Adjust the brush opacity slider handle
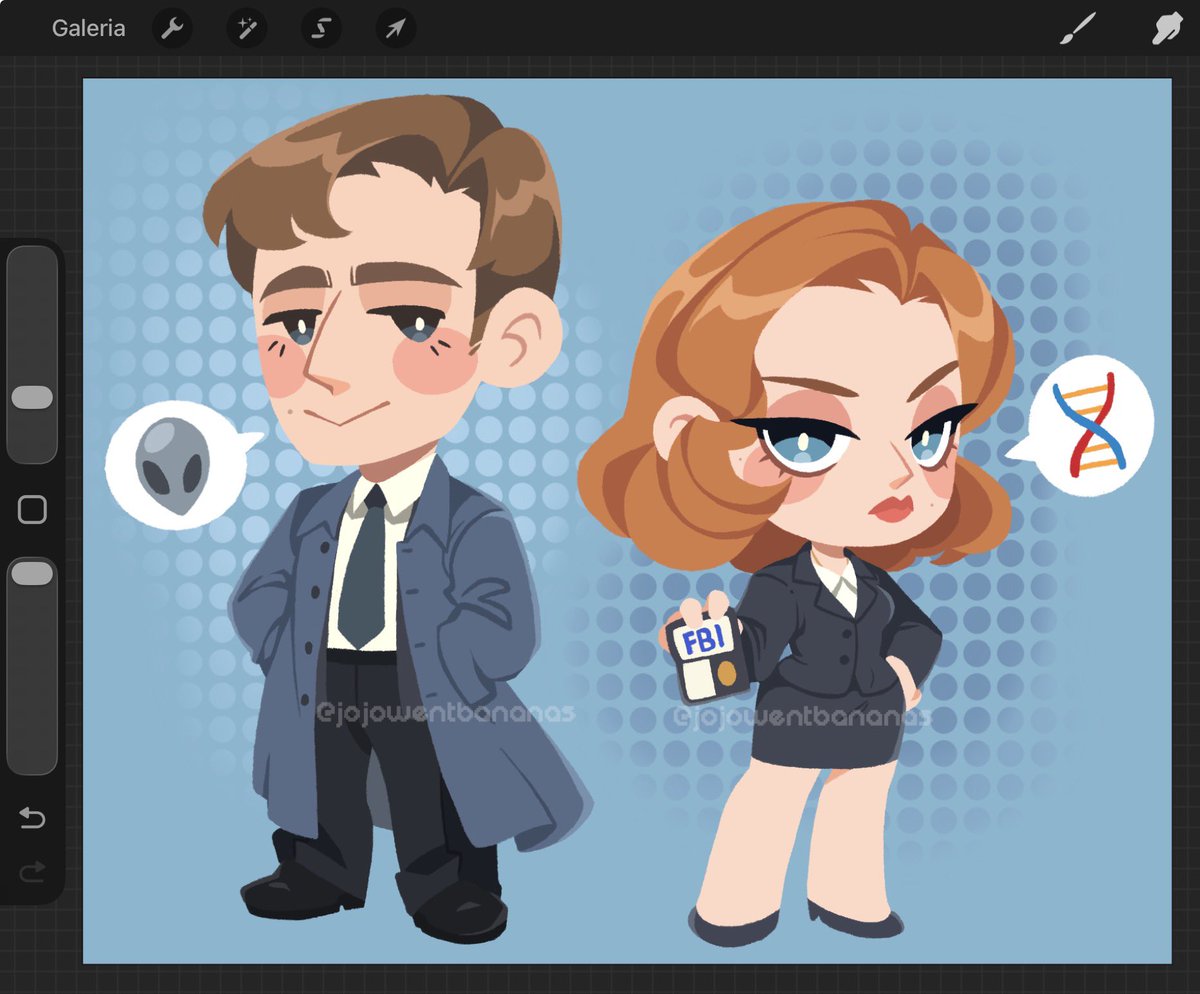The width and height of the screenshot is (1200, 994). (32, 573)
